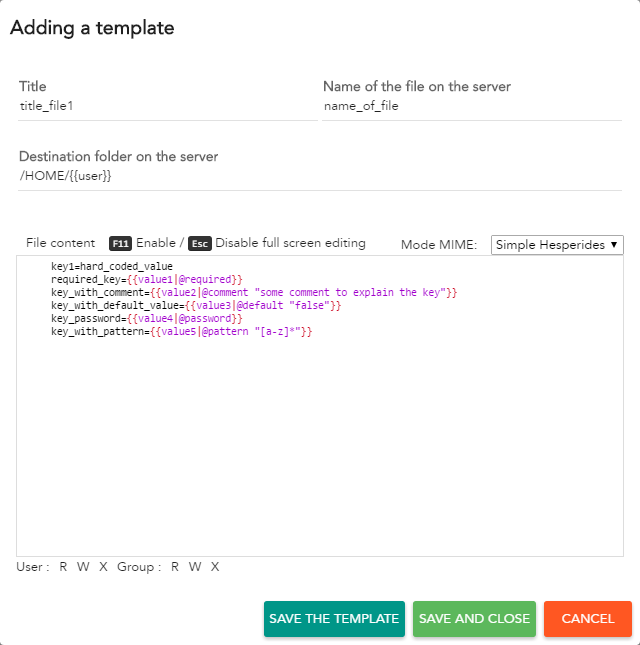
Task: Click empty area of file content editor
Action: click(320, 446)
